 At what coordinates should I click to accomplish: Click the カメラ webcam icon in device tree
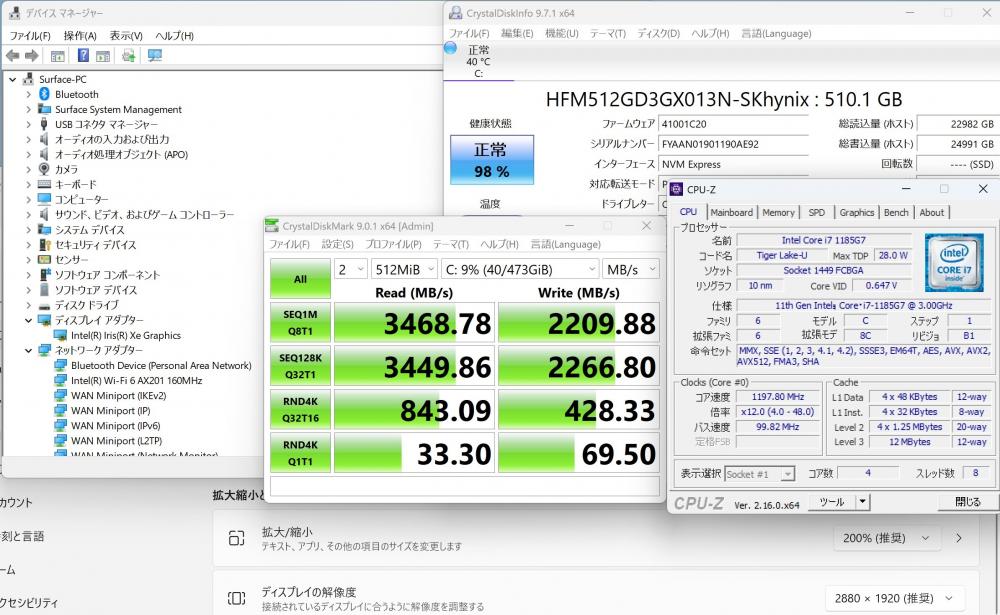[x=44, y=169]
